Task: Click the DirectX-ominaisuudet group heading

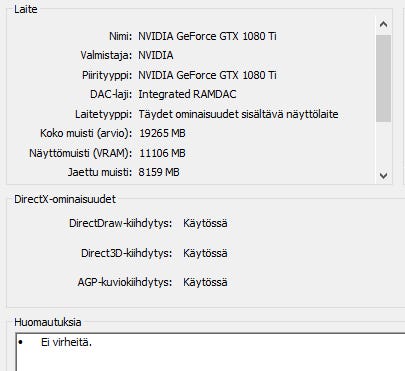Action: (x=65, y=199)
